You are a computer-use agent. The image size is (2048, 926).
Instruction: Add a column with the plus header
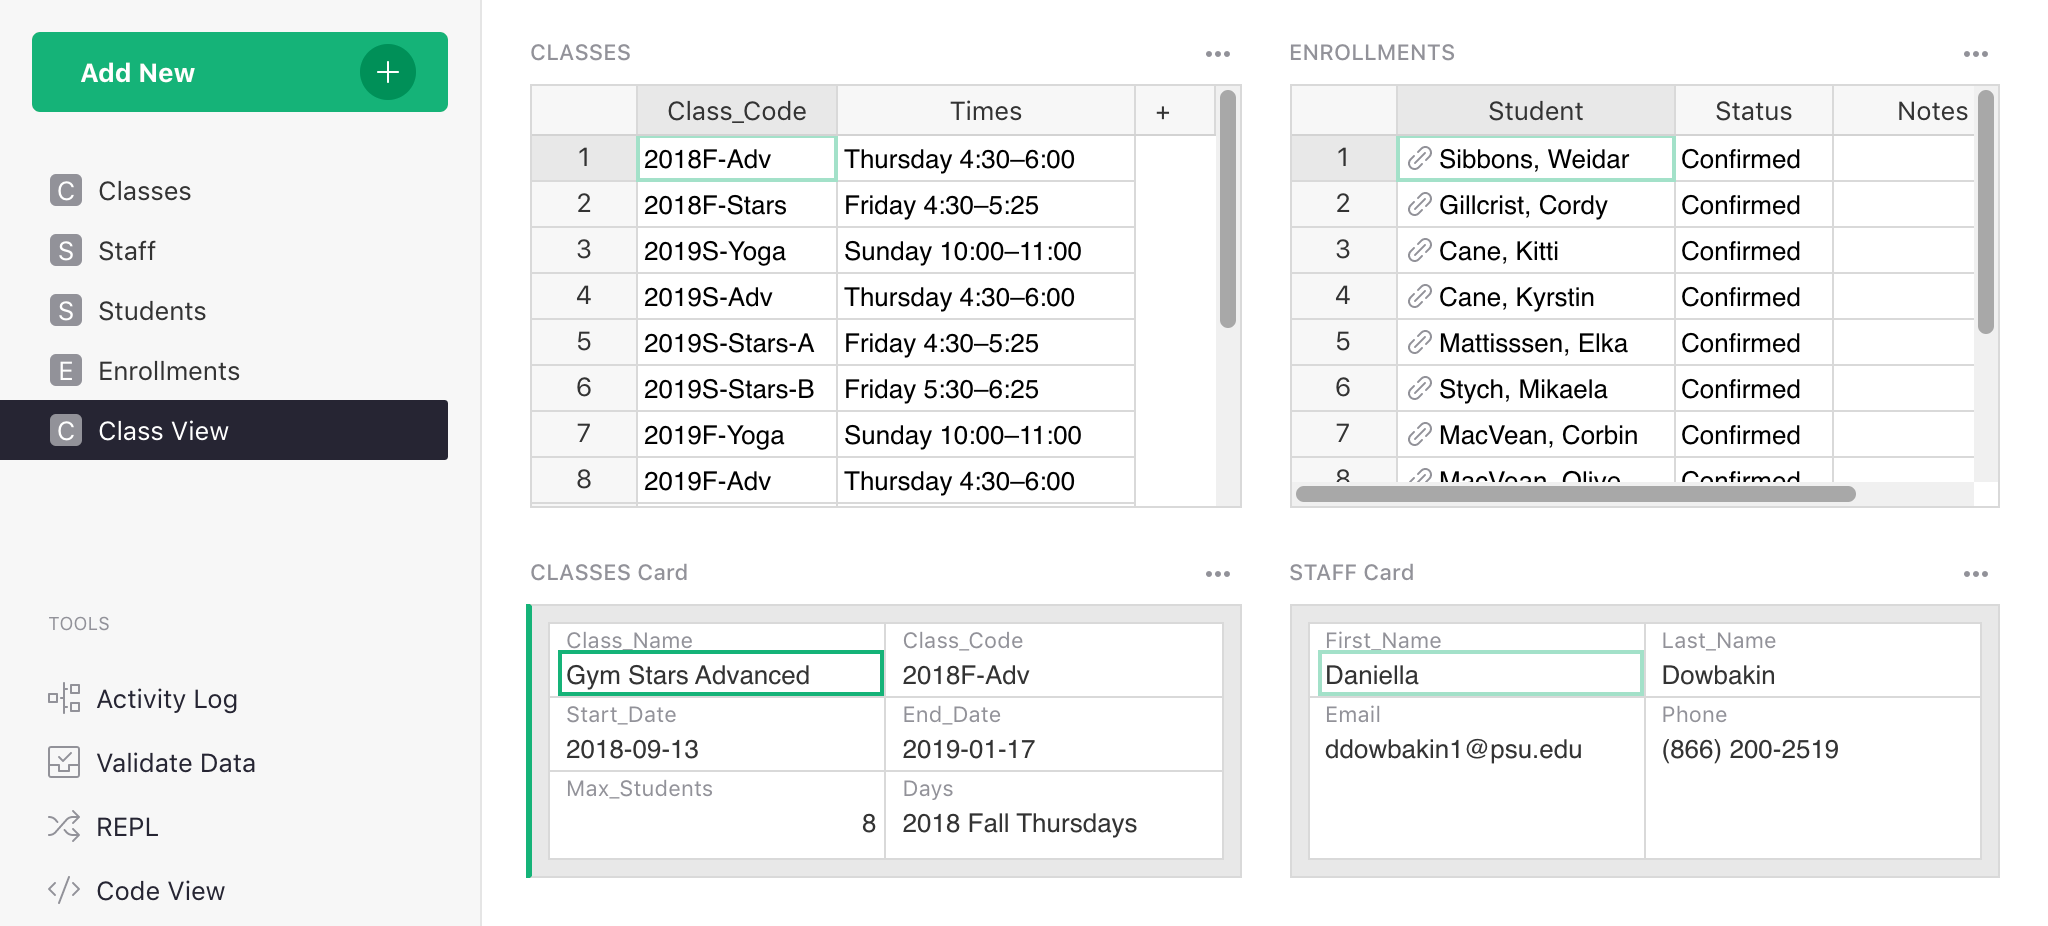[1162, 112]
